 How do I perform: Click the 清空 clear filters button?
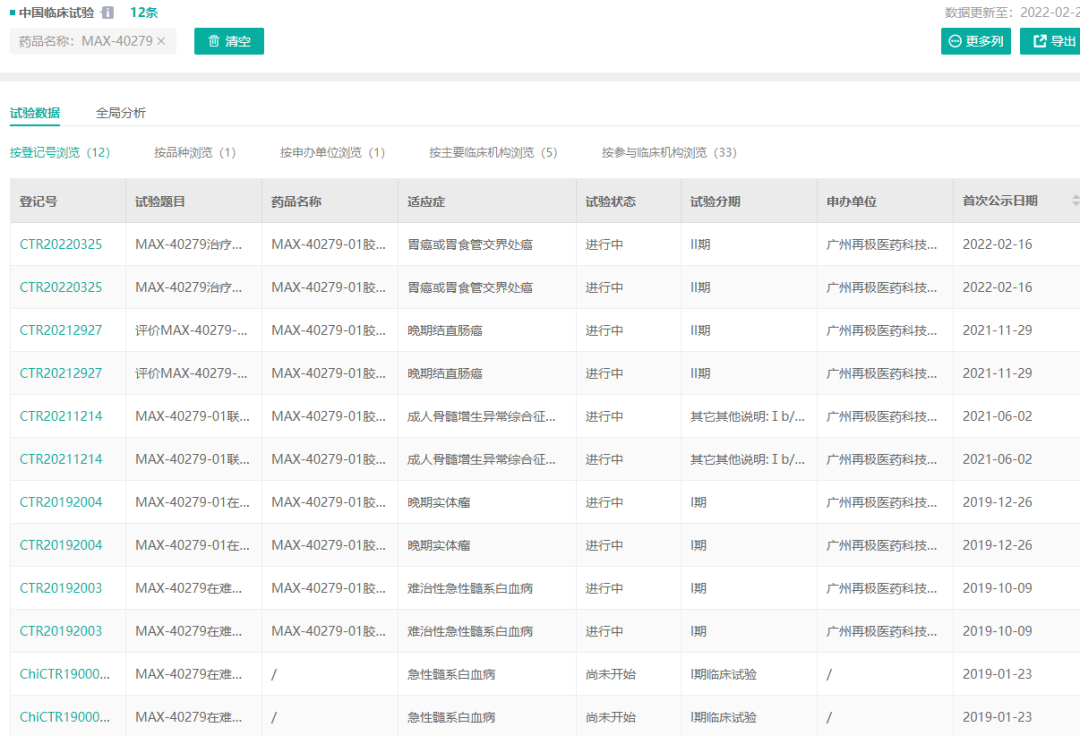coord(229,41)
